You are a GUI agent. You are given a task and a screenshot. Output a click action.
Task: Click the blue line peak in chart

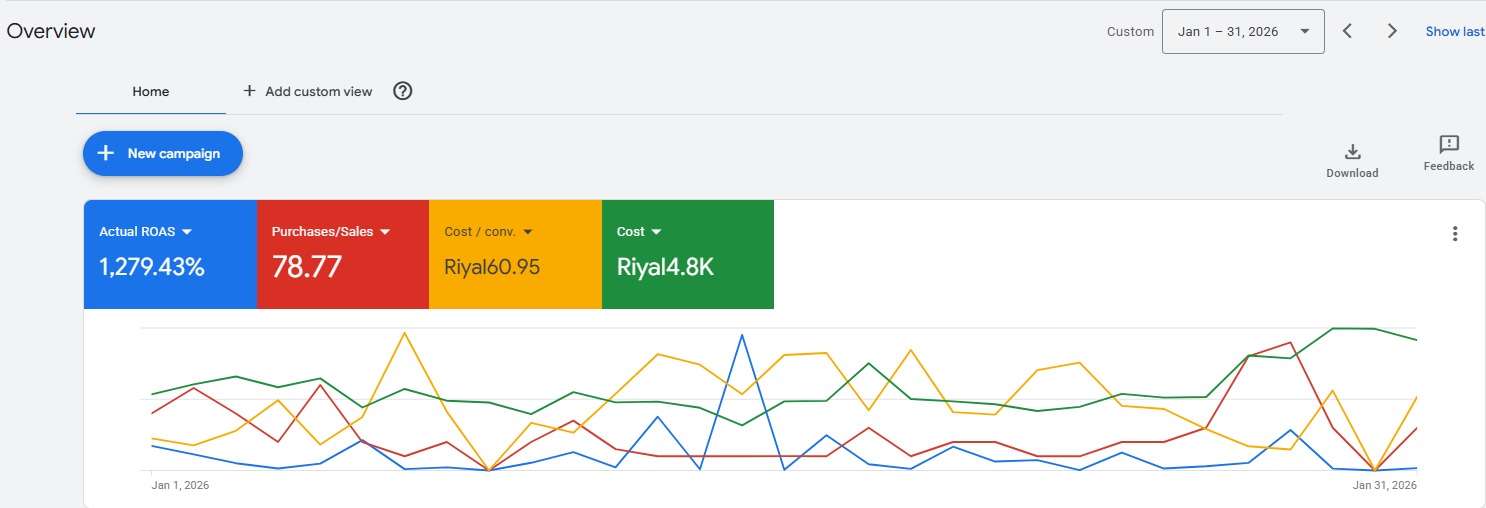pos(741,335)
